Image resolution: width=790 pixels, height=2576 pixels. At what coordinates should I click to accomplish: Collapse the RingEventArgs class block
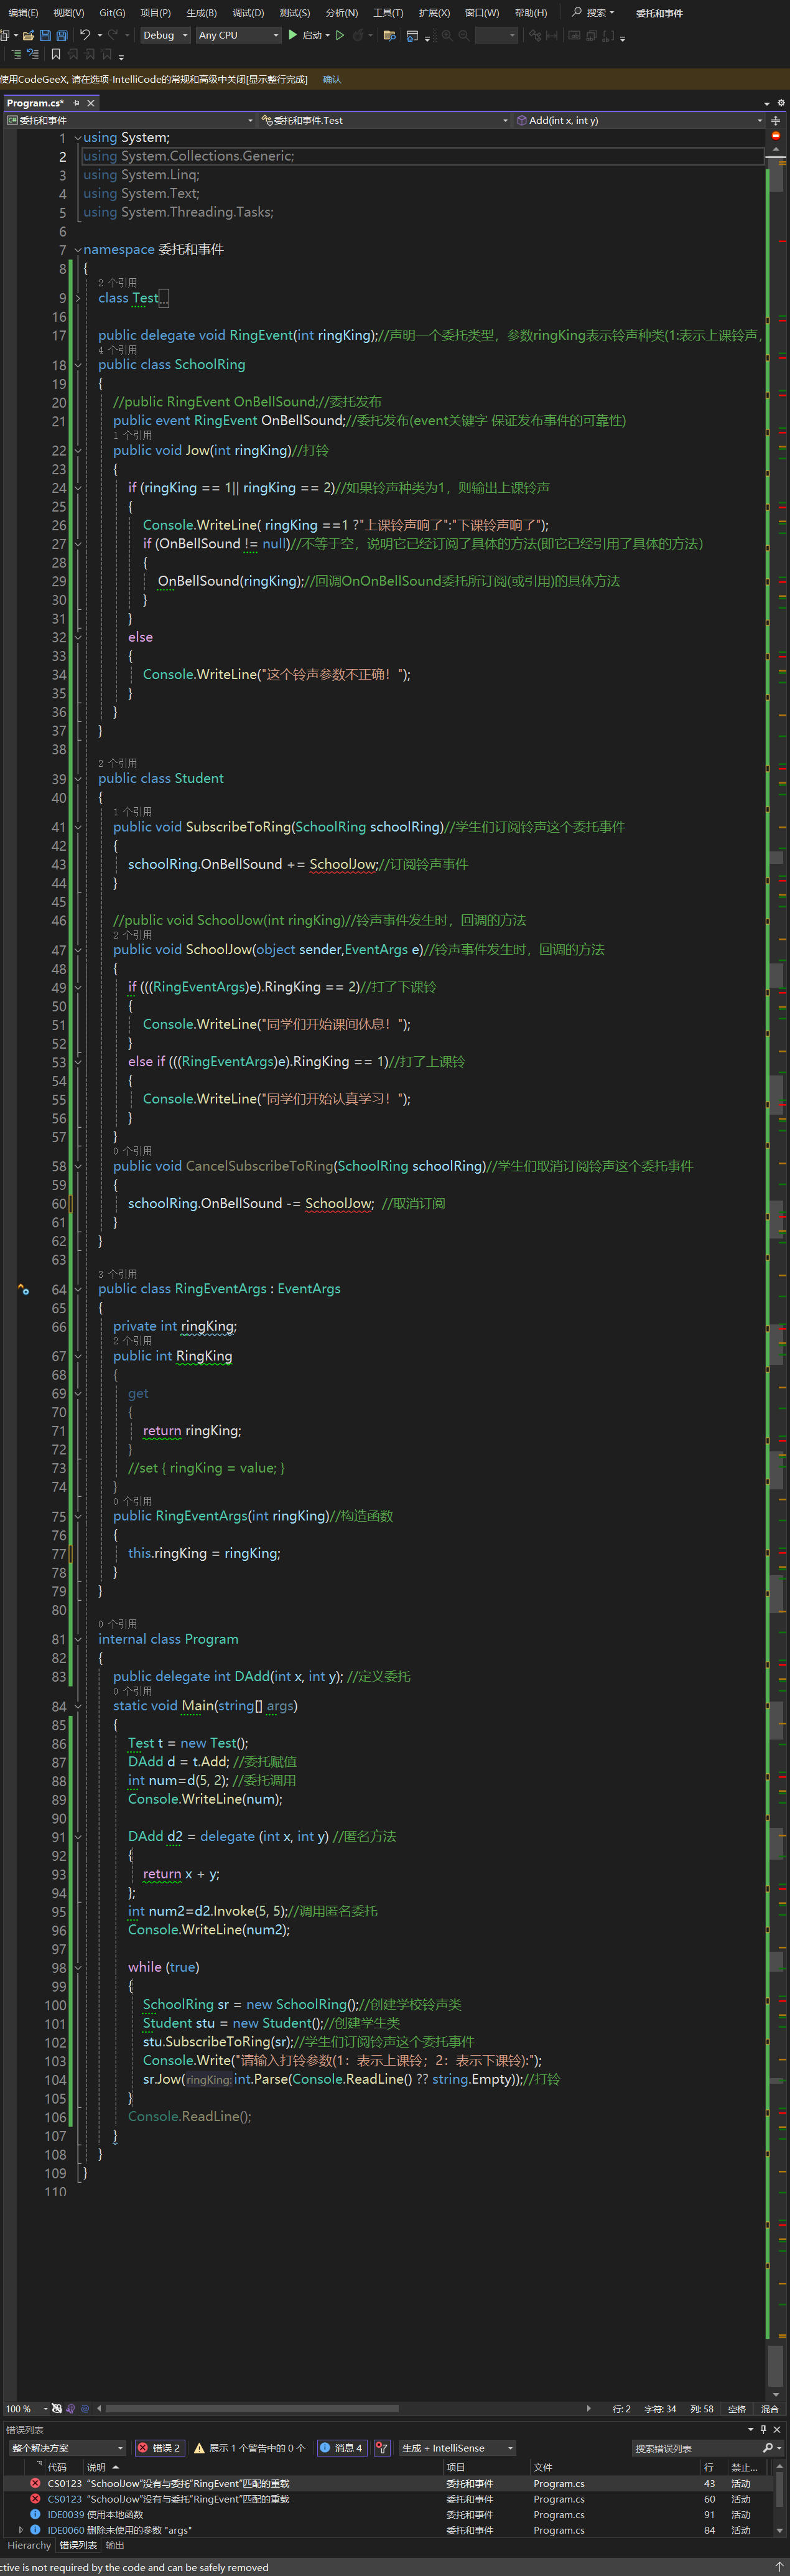[77, 1289]
